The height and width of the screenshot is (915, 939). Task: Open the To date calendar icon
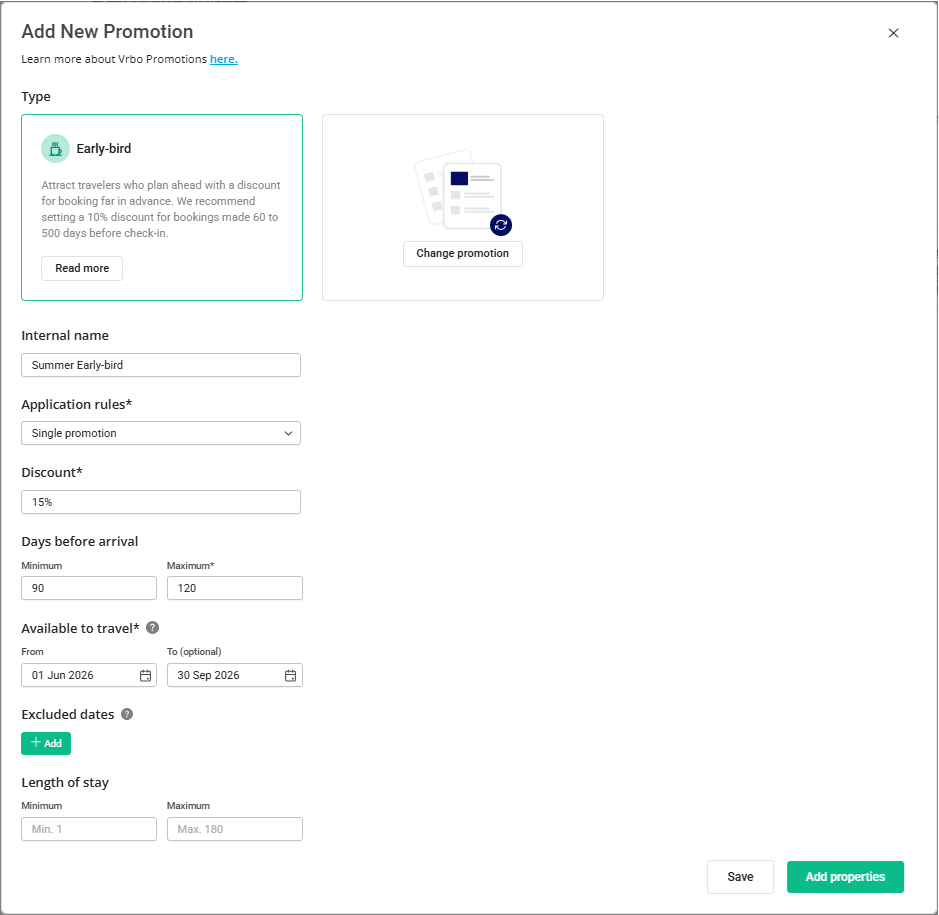[x=290, y=676]
